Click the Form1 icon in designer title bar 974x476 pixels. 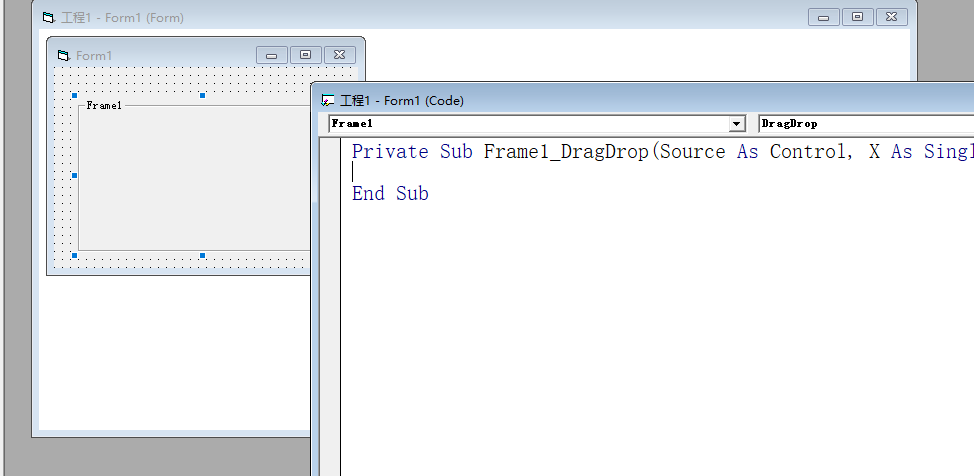pyautogui.click(x=63, y=55)
